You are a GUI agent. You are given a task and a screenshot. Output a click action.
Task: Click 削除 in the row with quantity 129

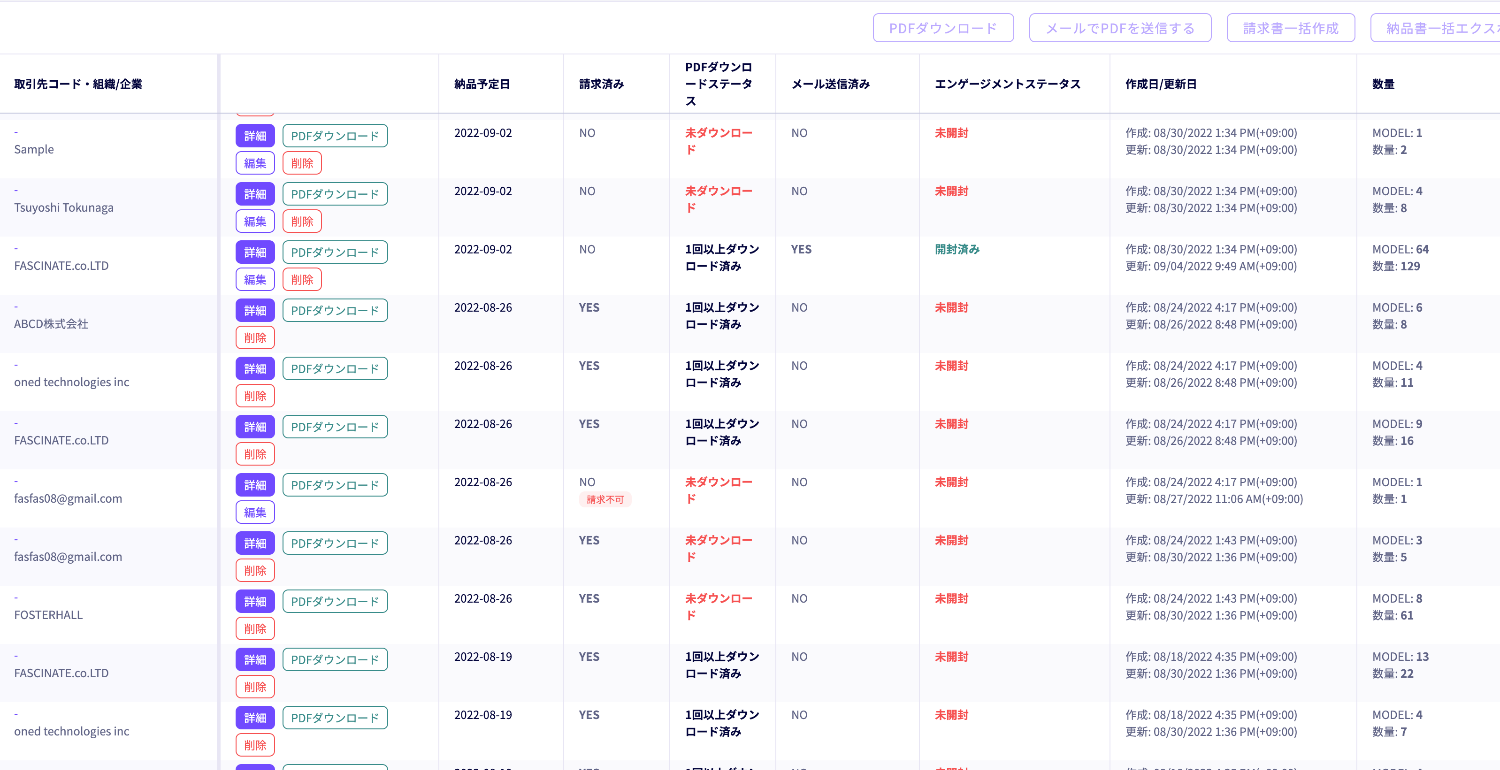tap(302, 279)
